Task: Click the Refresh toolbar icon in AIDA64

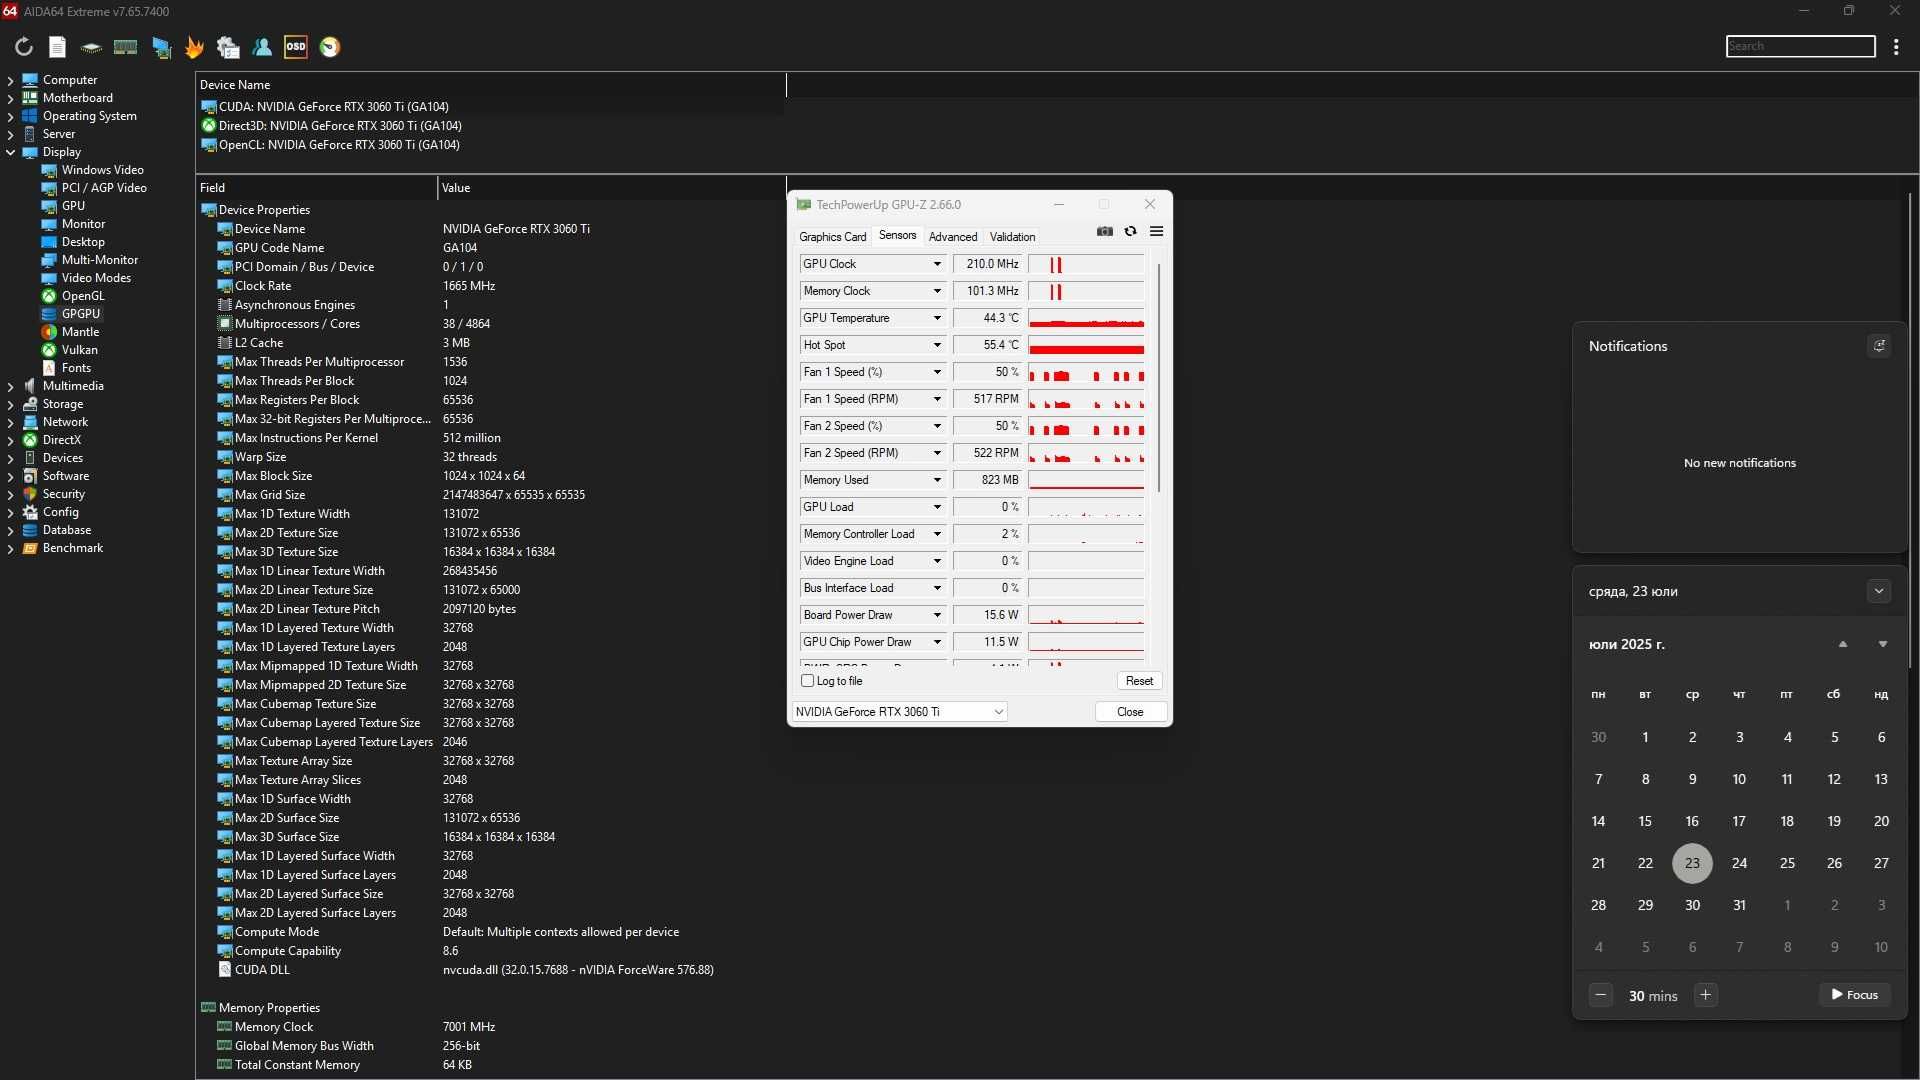Action: click(24, 47)
